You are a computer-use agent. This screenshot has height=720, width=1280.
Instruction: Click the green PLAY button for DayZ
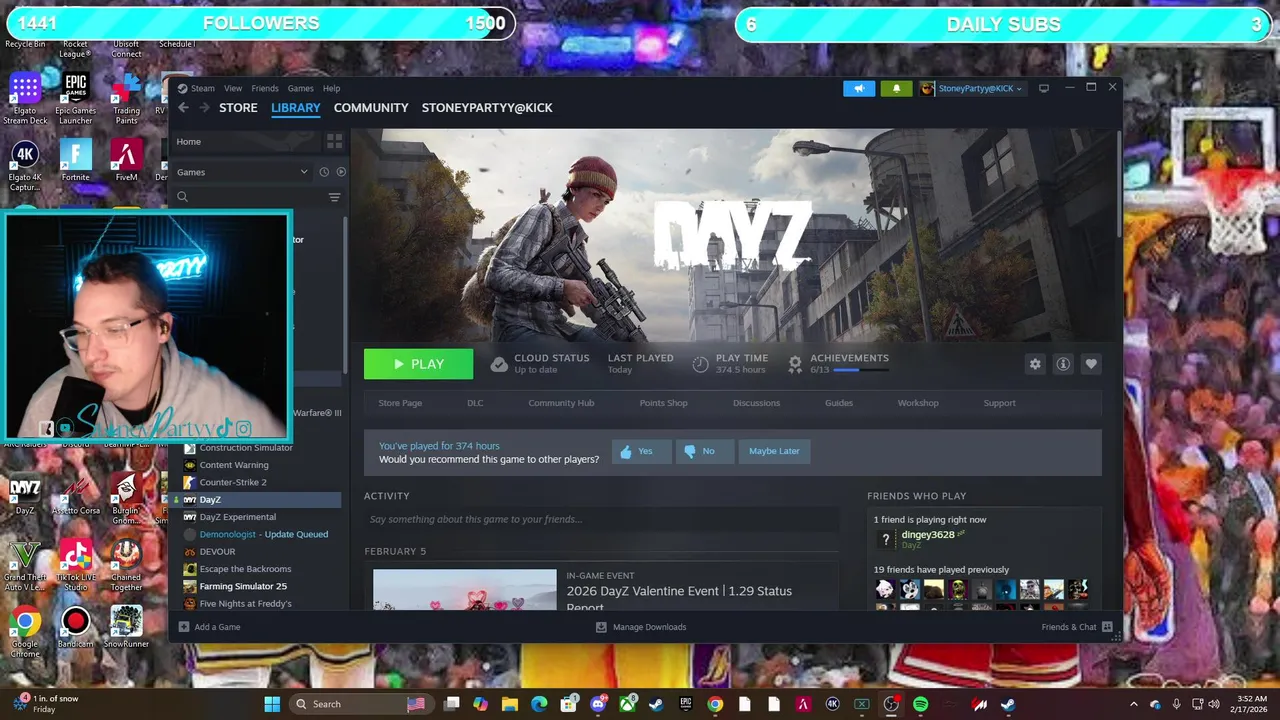click(x=418, y=364)
